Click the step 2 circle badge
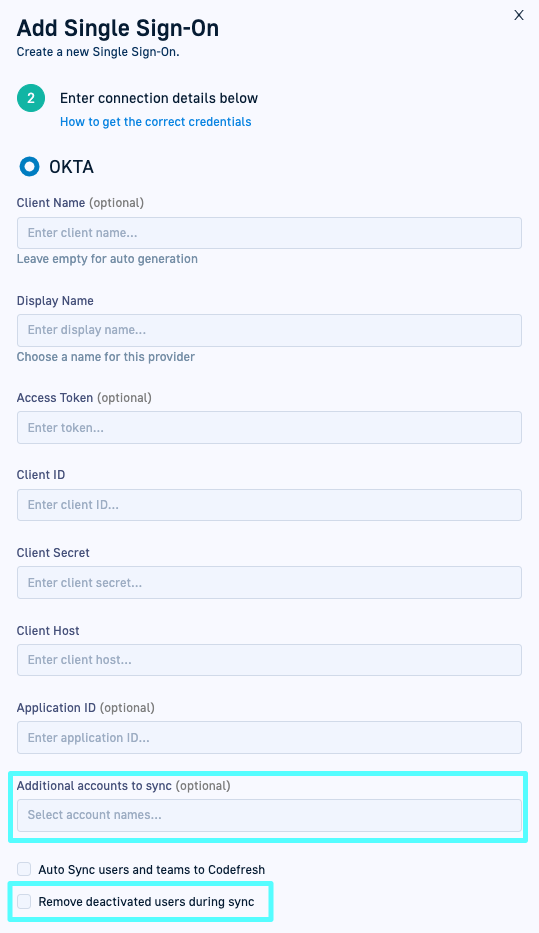 point(31,98)
